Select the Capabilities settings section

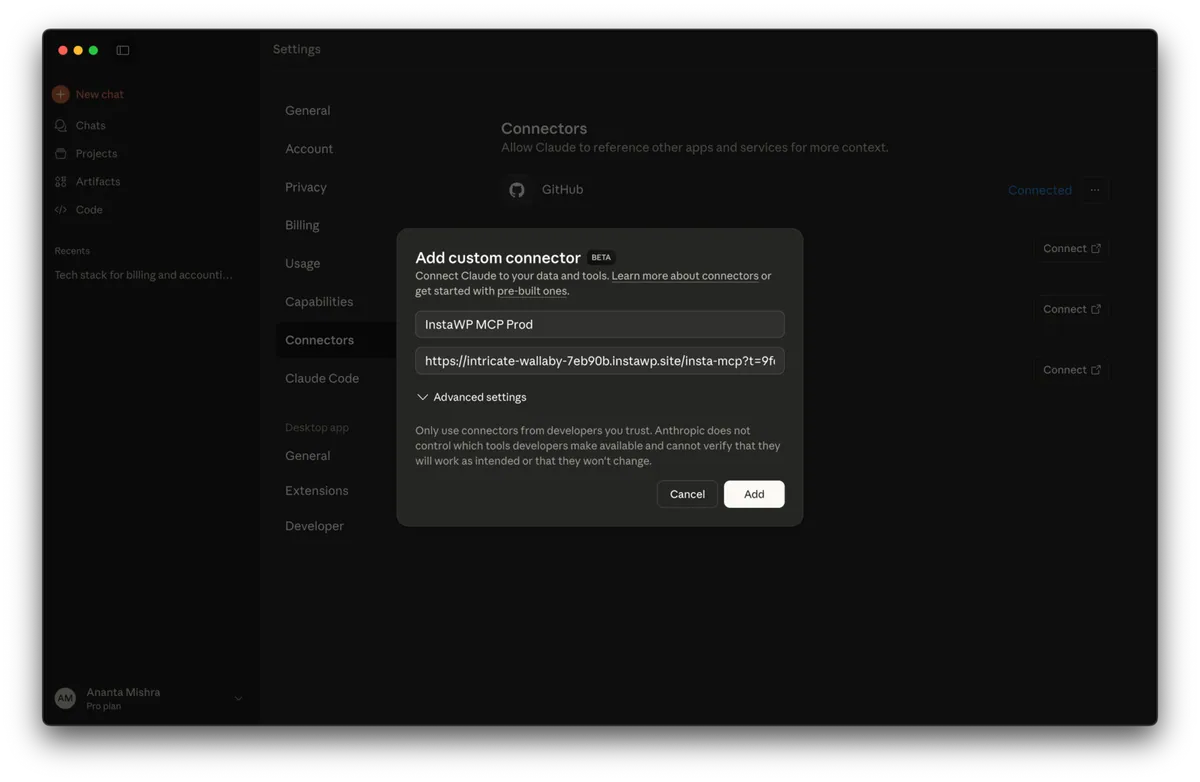[x=319, y=301]
